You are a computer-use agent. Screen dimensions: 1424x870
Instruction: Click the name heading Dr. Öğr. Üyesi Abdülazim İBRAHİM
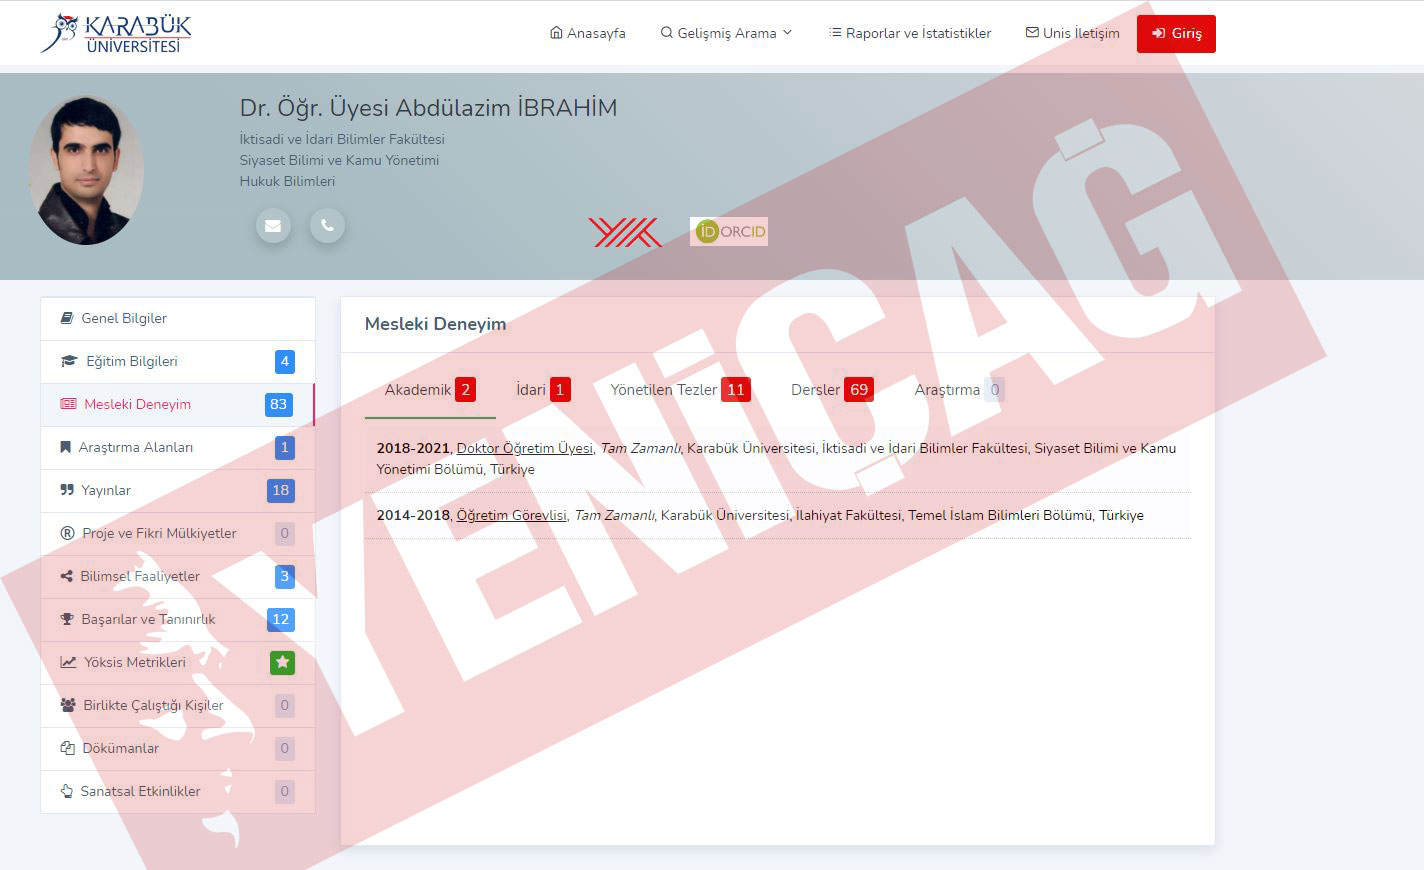[x=428, y=108]
